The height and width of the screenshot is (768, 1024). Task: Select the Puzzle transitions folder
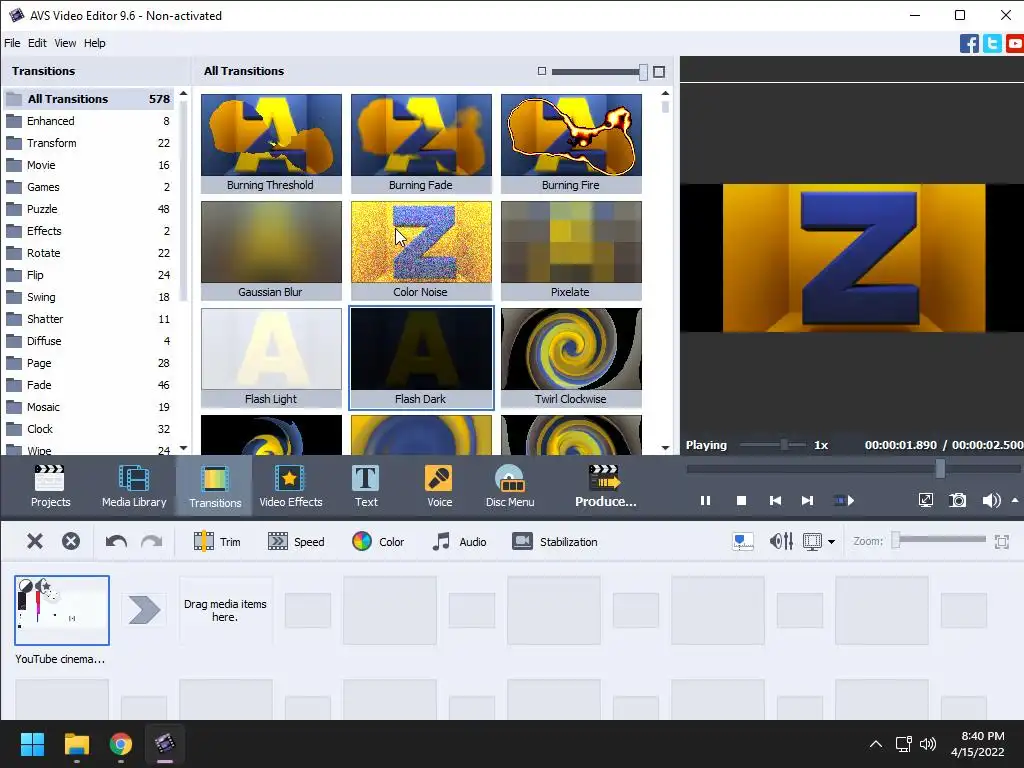(89, 209)
